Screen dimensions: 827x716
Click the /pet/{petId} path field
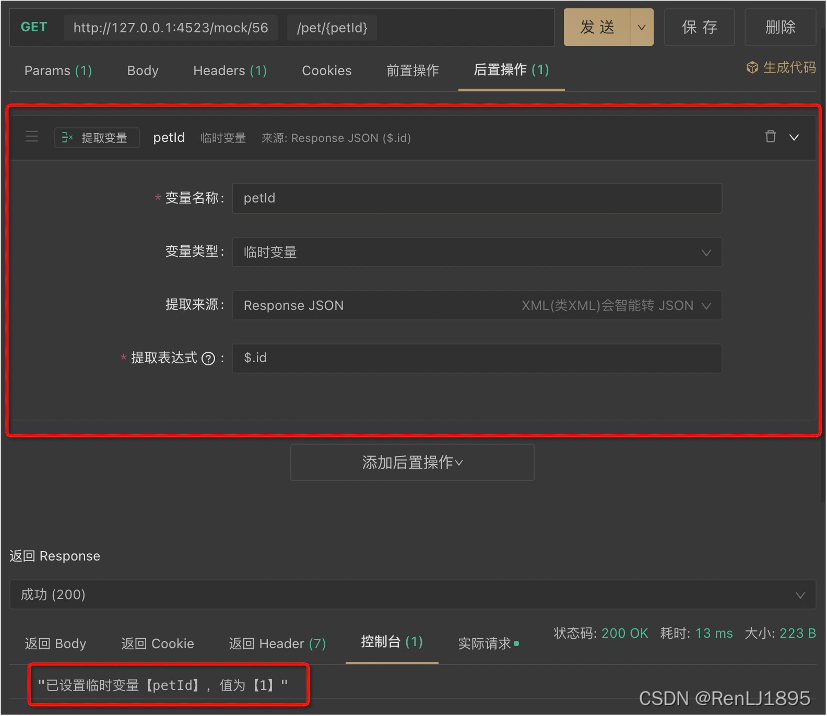point(332,27)
